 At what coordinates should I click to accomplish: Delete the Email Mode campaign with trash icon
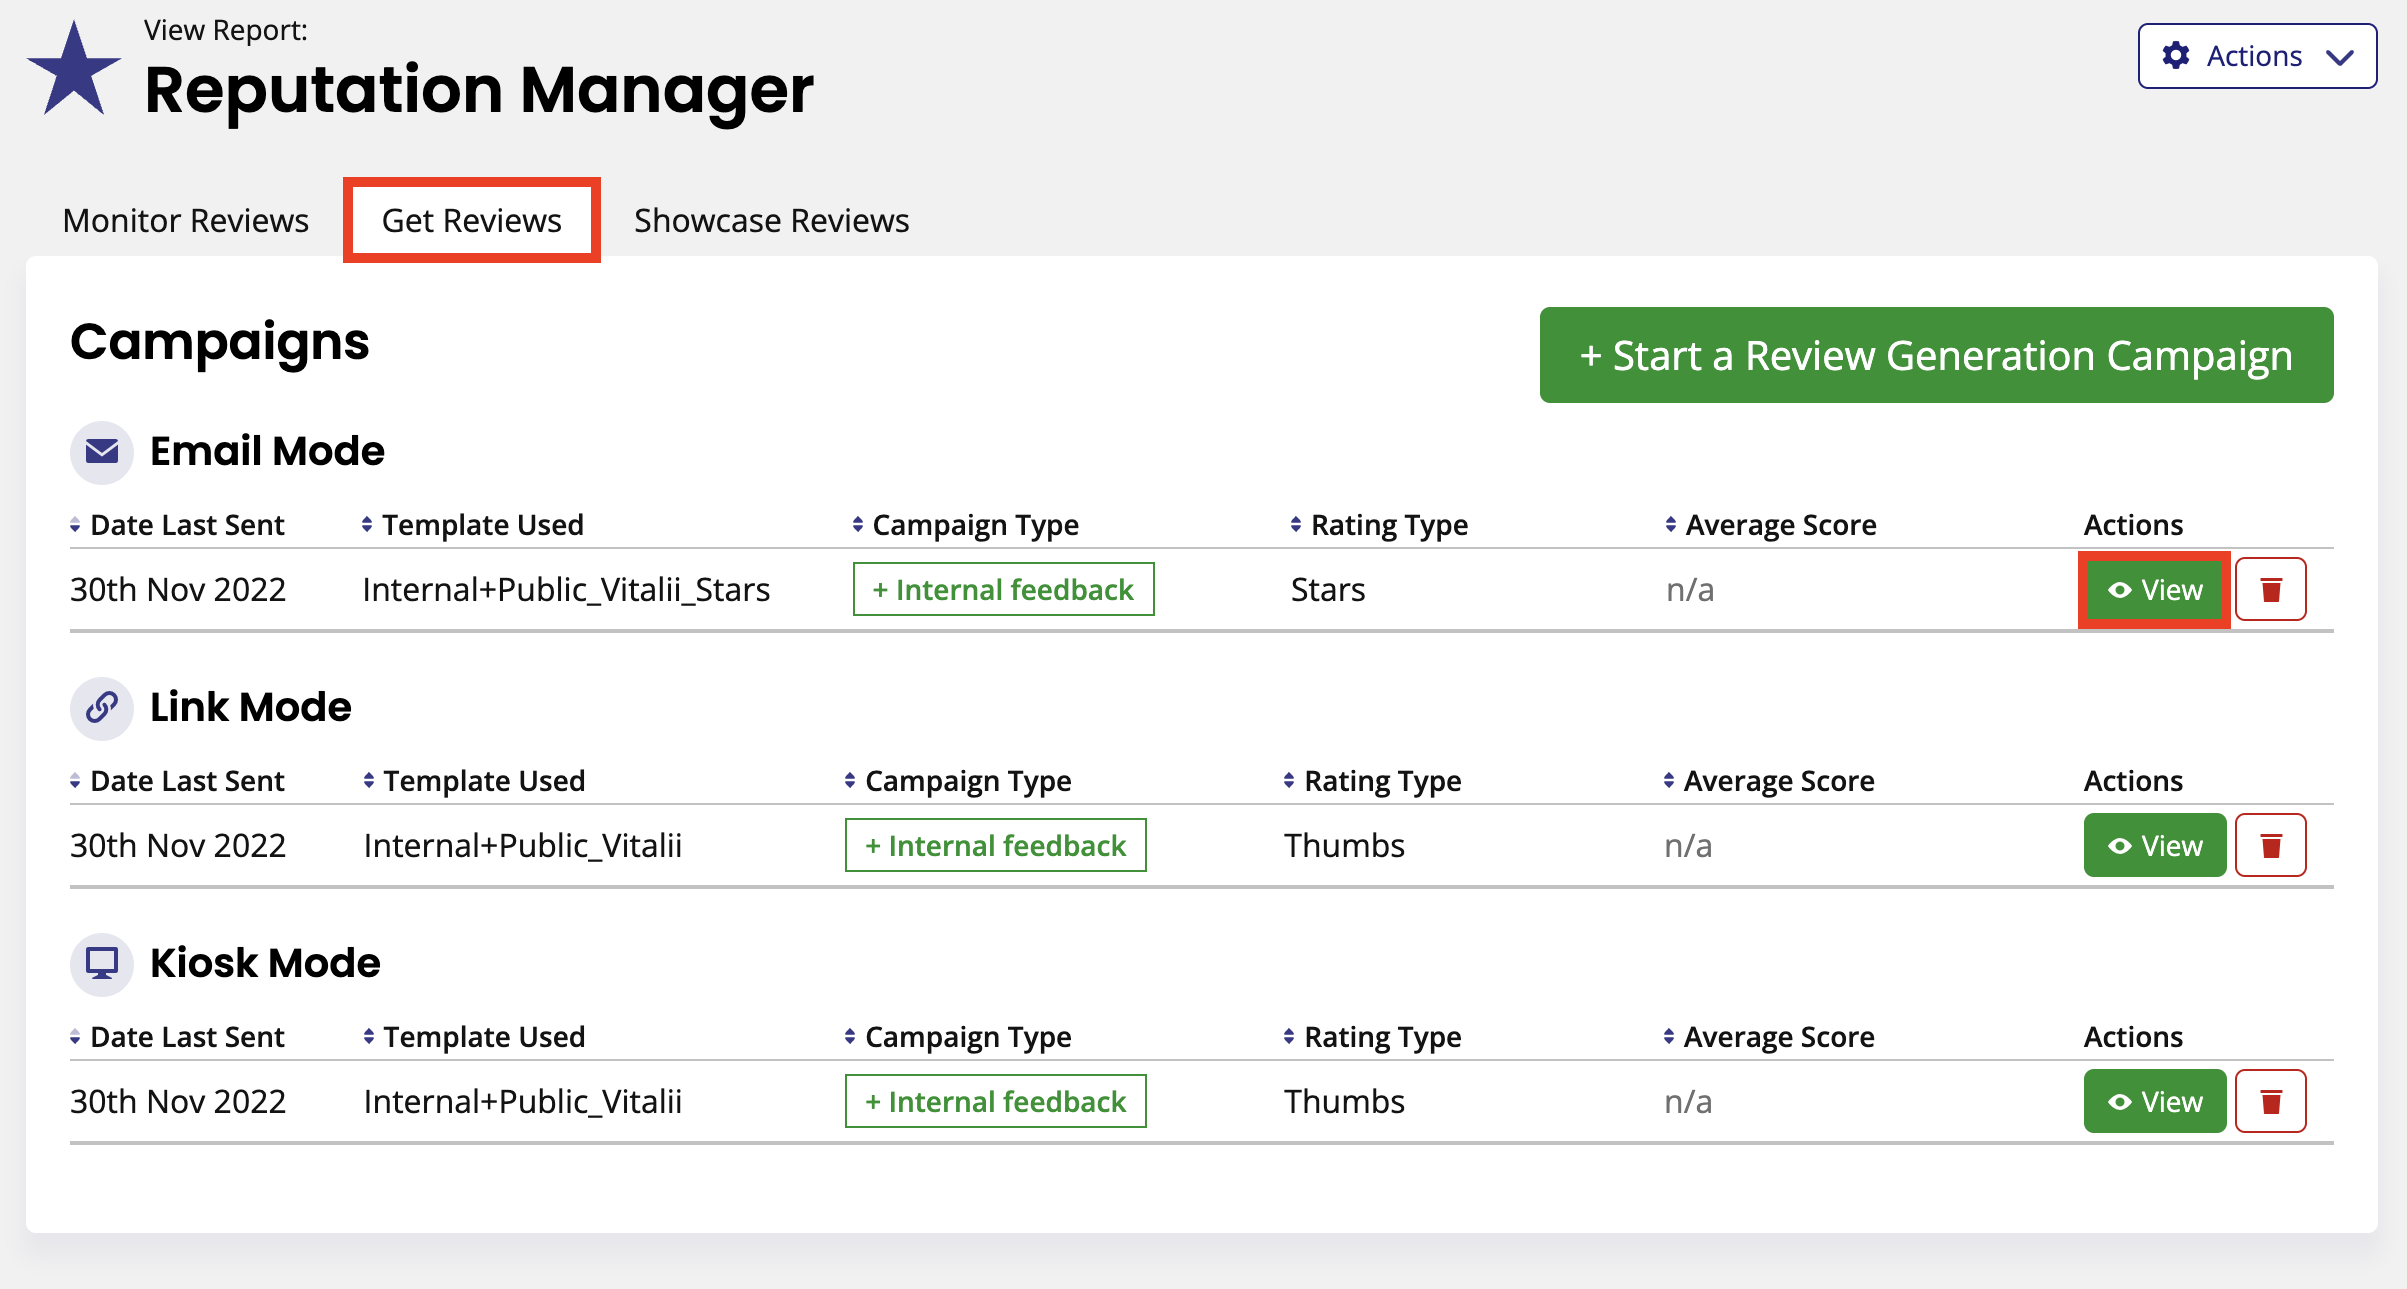[2271, 589]
